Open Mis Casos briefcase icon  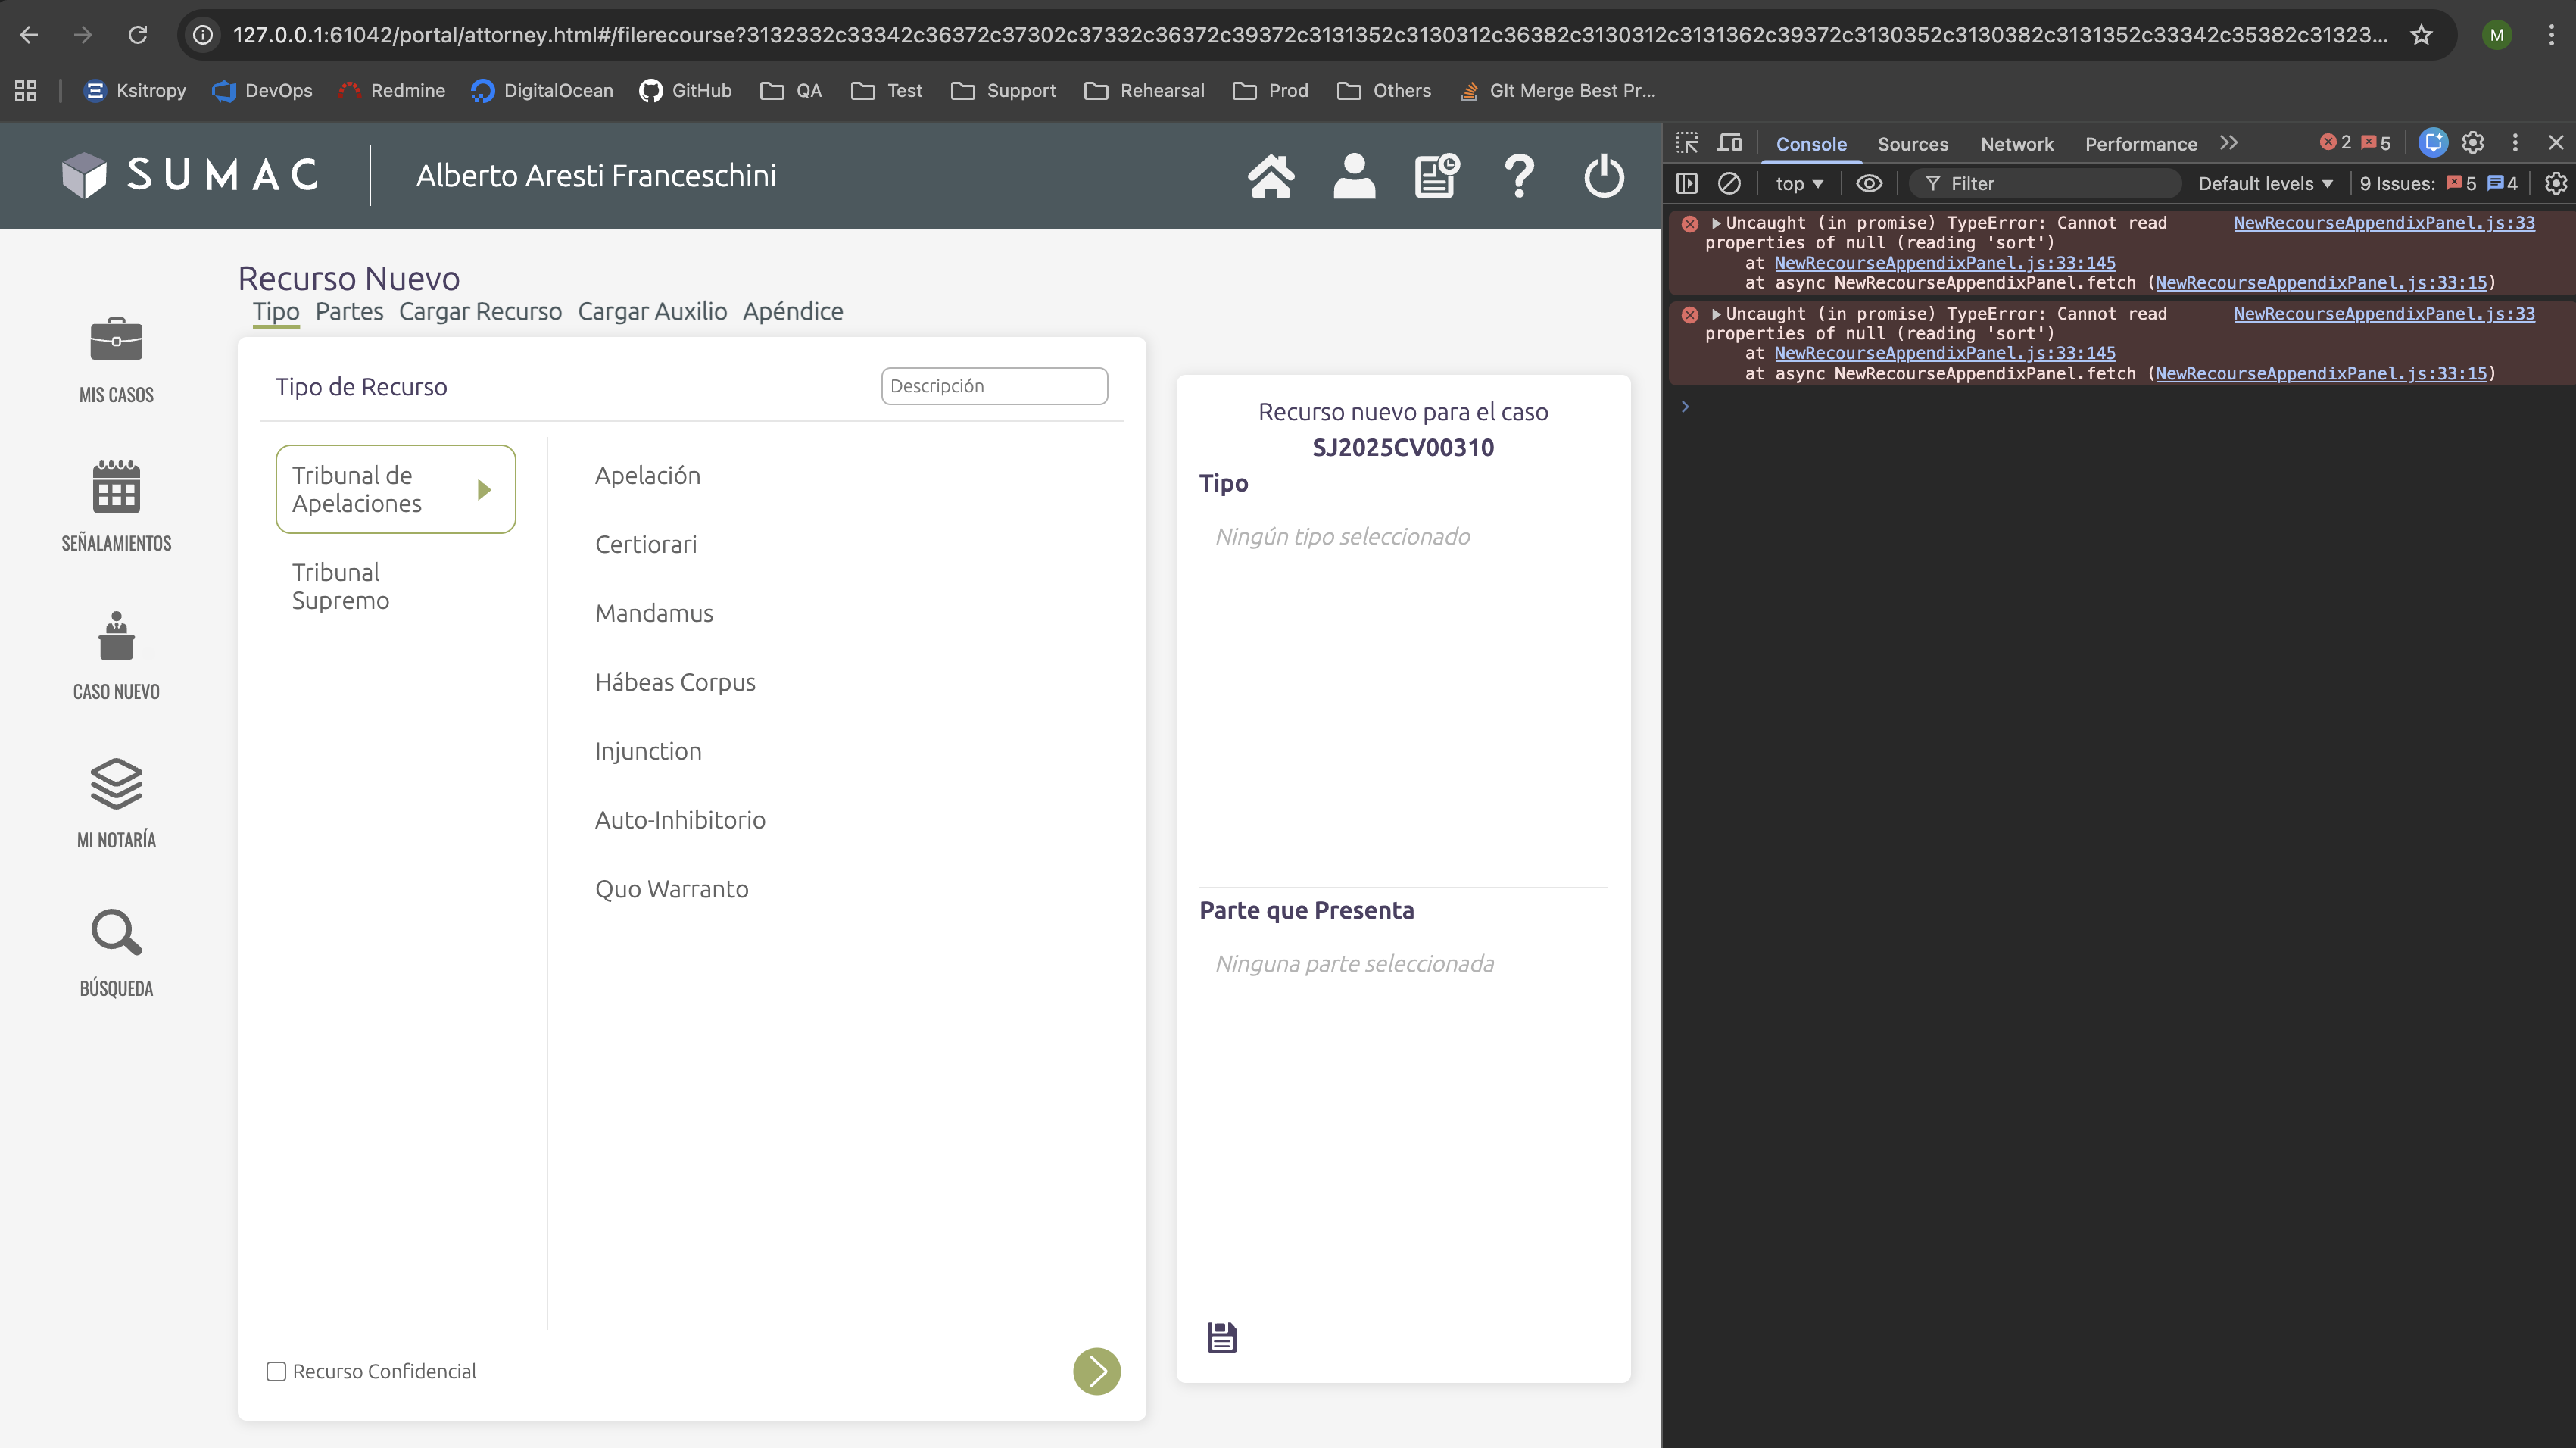pyautogui.click(x=116, y=340)
